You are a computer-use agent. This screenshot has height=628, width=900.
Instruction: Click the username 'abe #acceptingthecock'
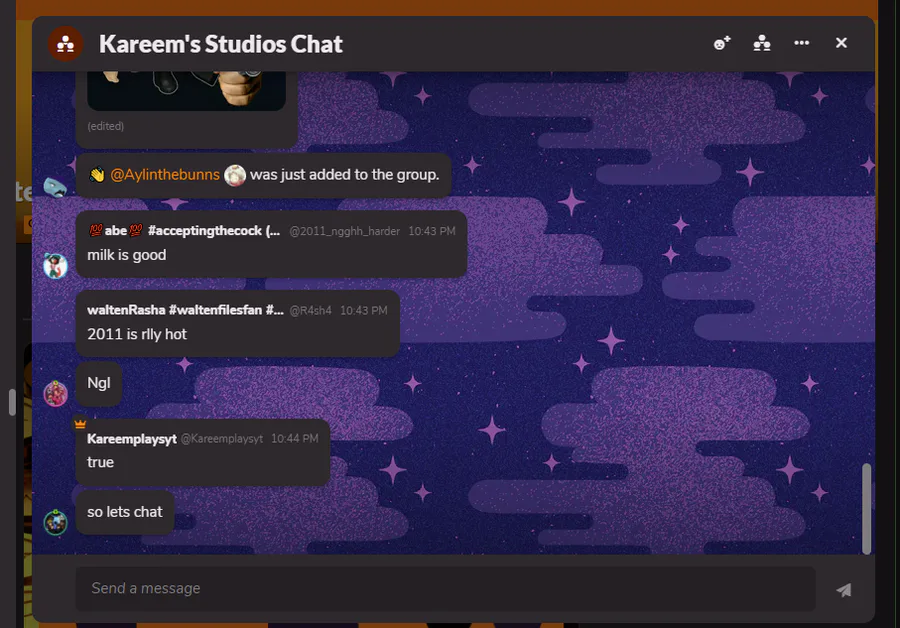click(184, 231)
